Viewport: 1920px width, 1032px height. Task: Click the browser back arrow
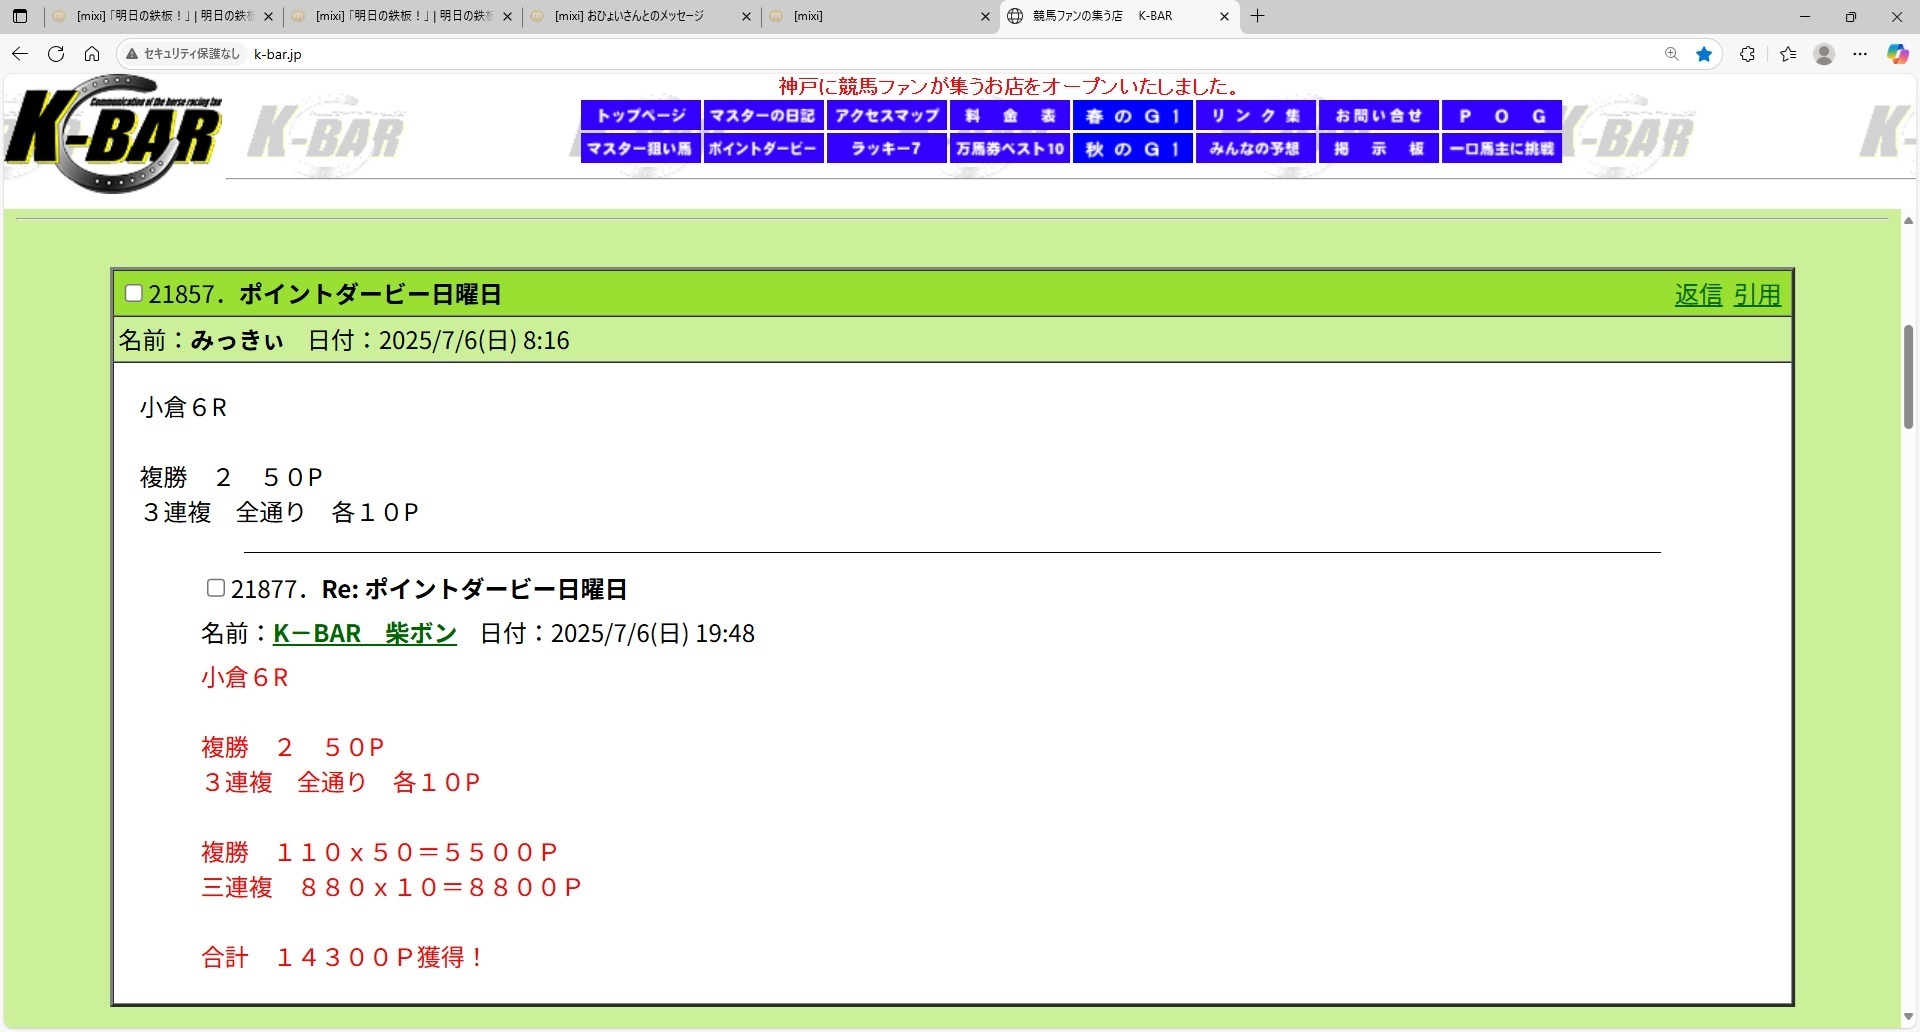tap(20, 54)
